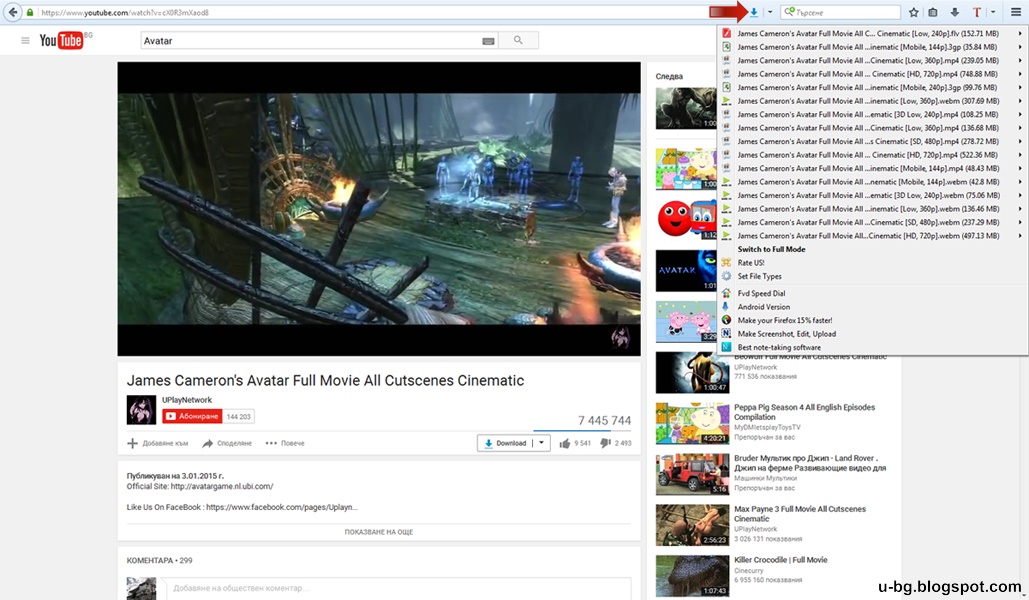Viewport: 1029px width, 600px height.
Task: Open the Повече more options menu
Action: (285, 443)
